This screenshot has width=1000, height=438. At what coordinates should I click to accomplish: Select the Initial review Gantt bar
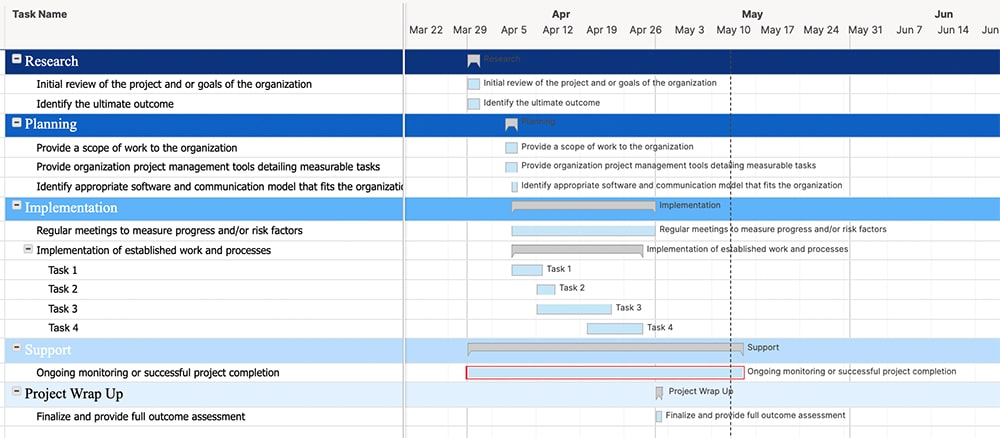pos(474,84)
